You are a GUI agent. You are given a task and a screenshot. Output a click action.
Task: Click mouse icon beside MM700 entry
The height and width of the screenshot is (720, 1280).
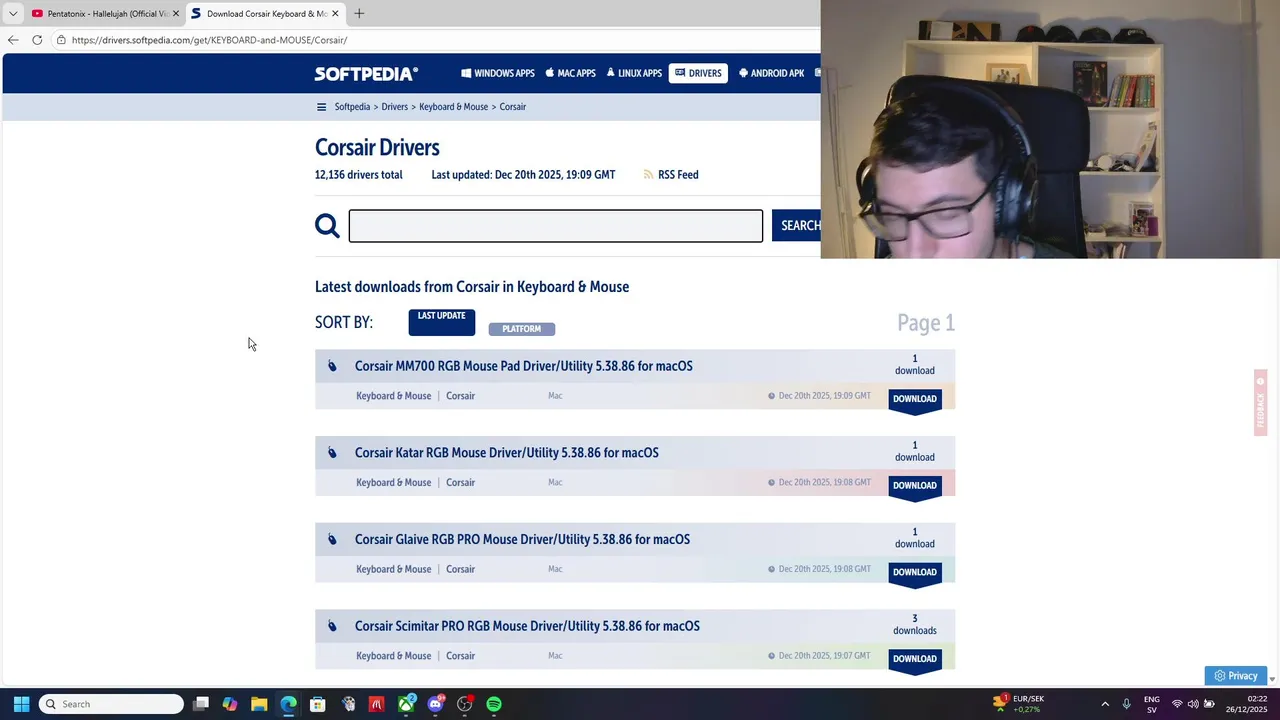coord(332,366)
